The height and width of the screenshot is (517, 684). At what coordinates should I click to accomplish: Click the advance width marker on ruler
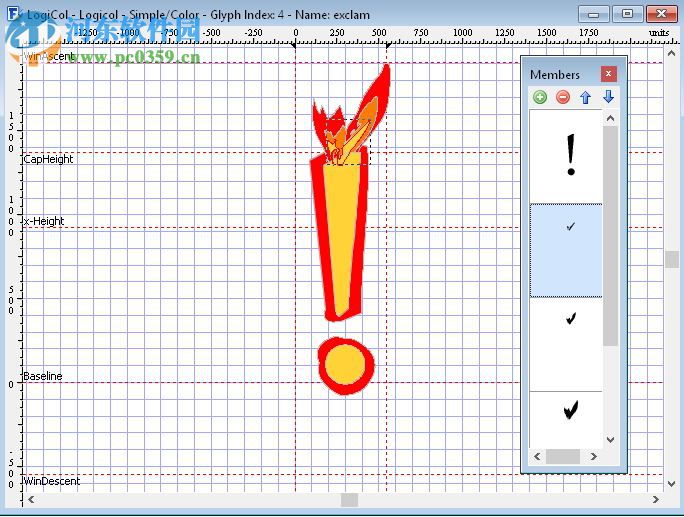click(388, 45)
